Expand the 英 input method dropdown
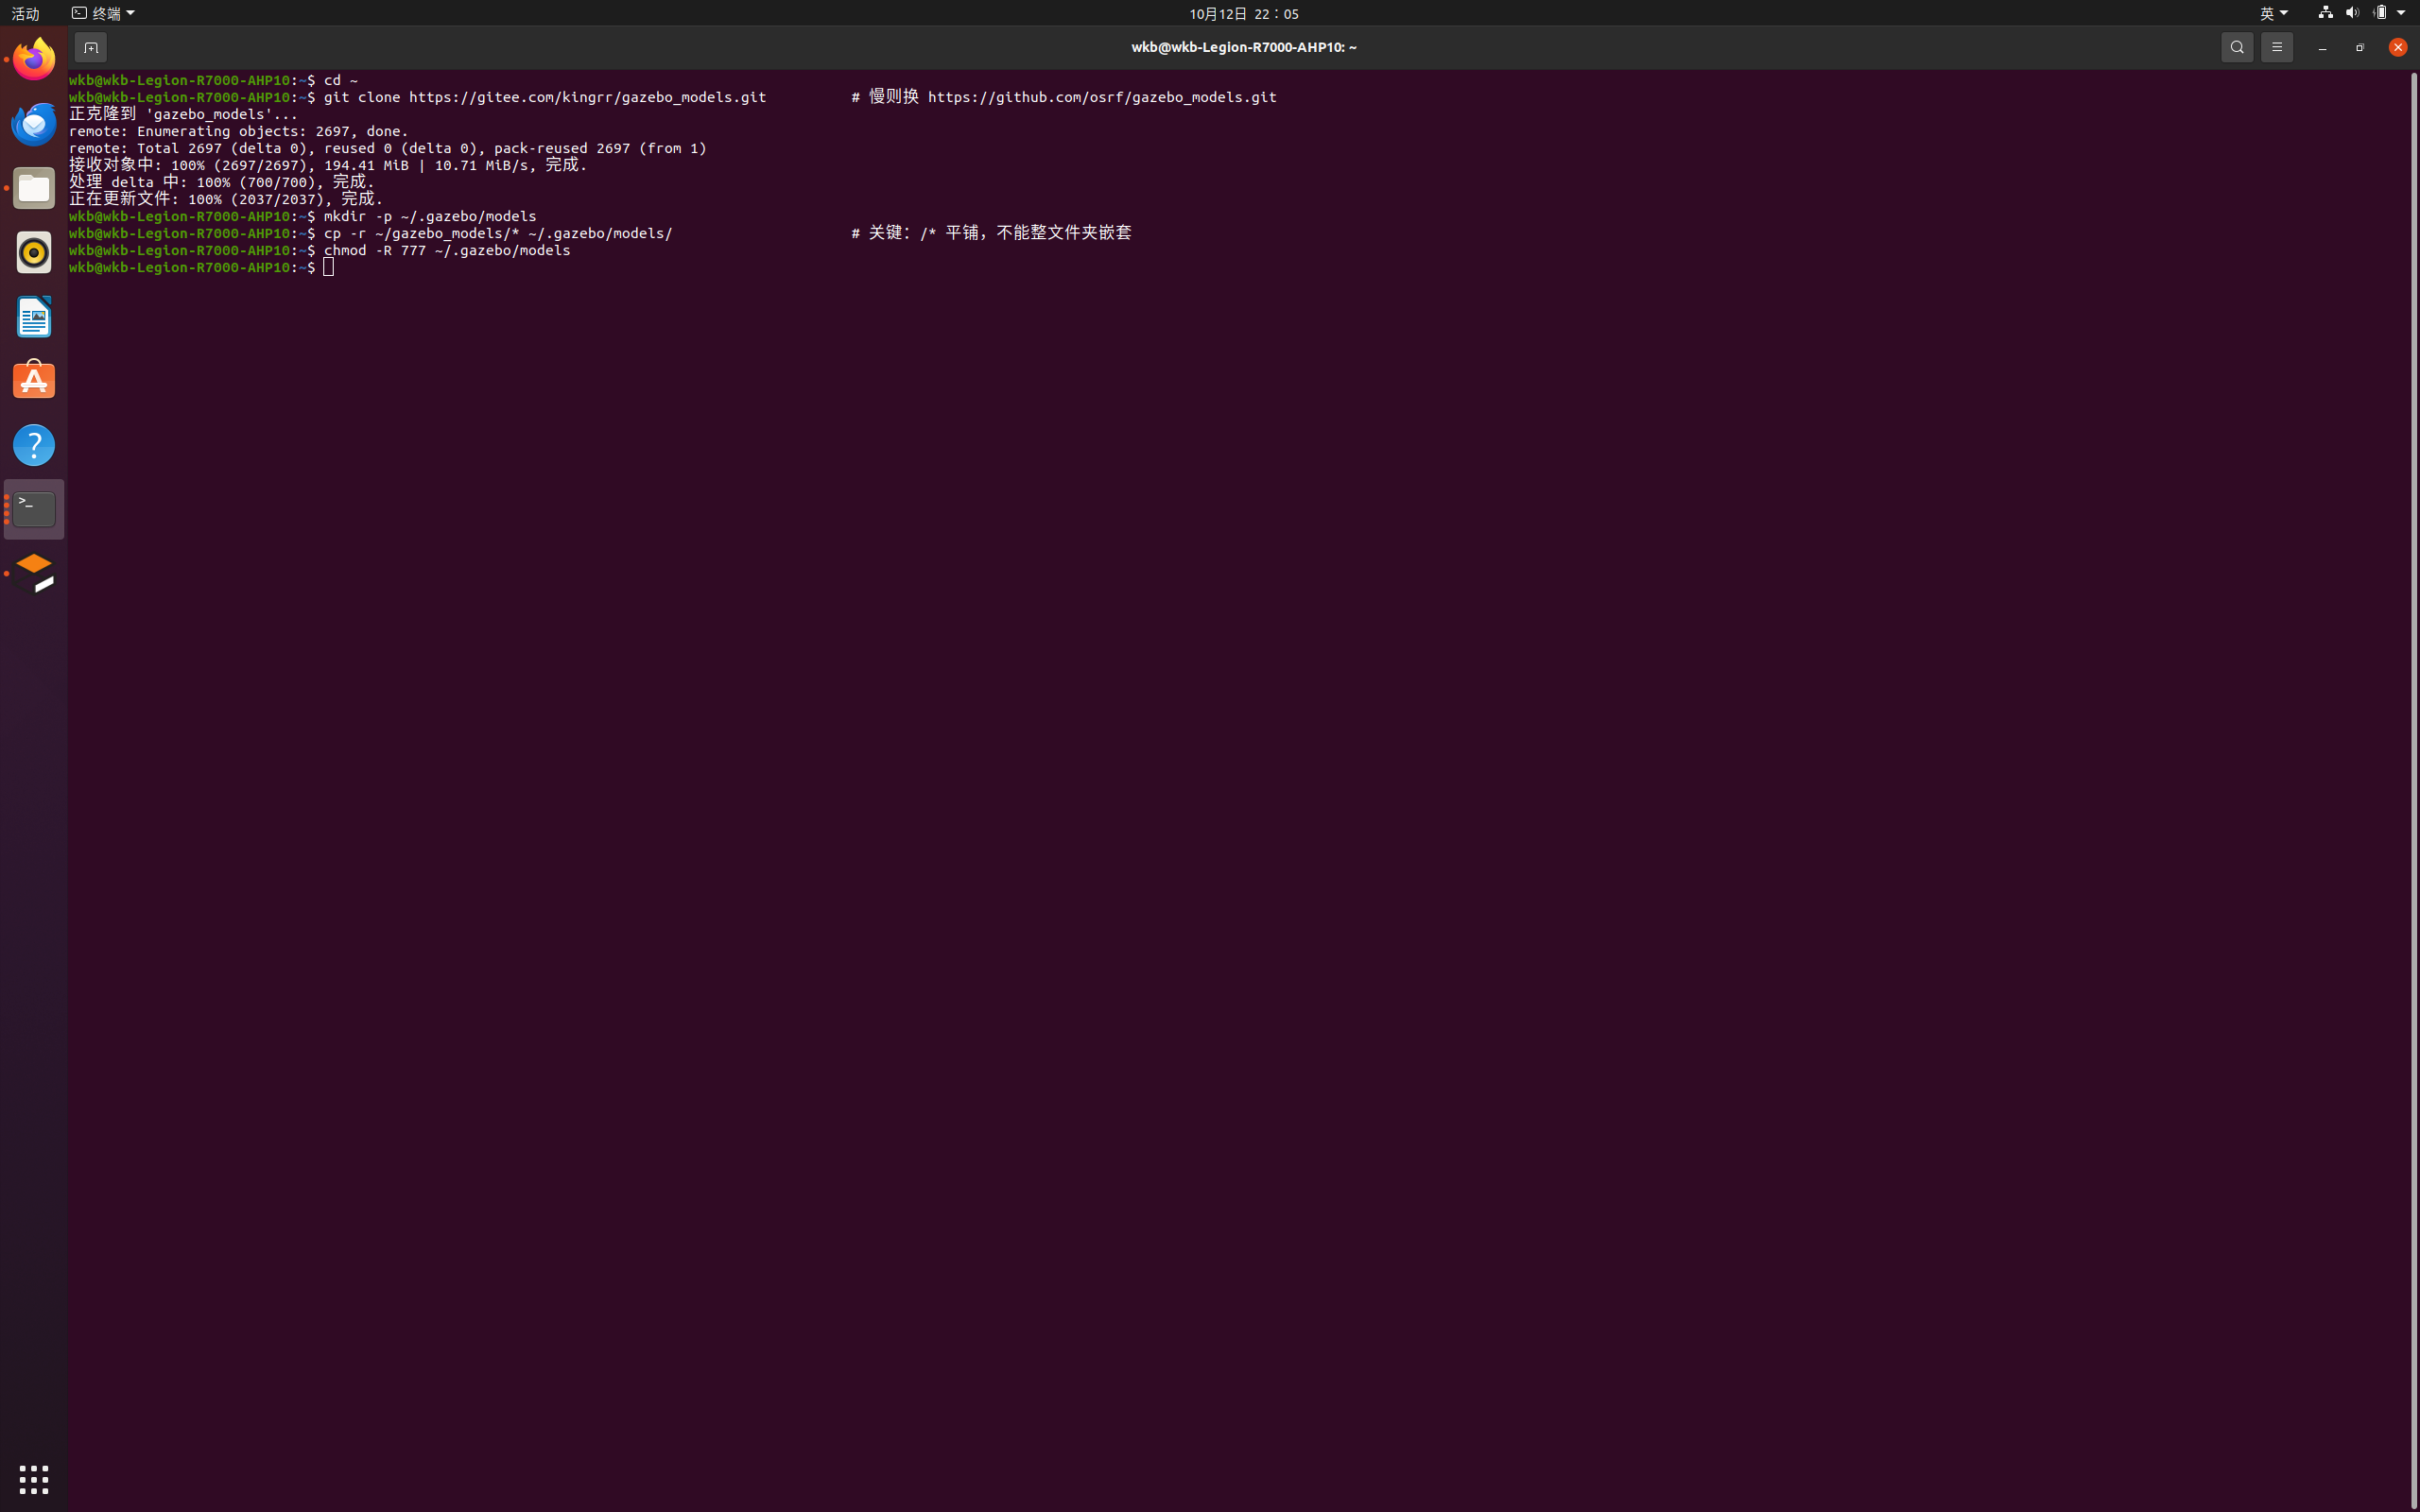The height and width of the screenshot is (1512, 2420). pos(2273,13)
